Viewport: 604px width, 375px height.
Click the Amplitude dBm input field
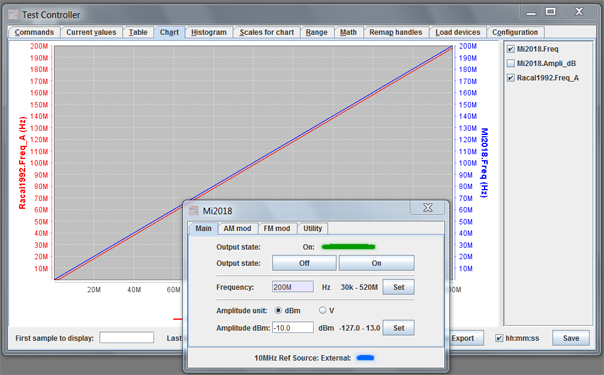coord(293,328)
